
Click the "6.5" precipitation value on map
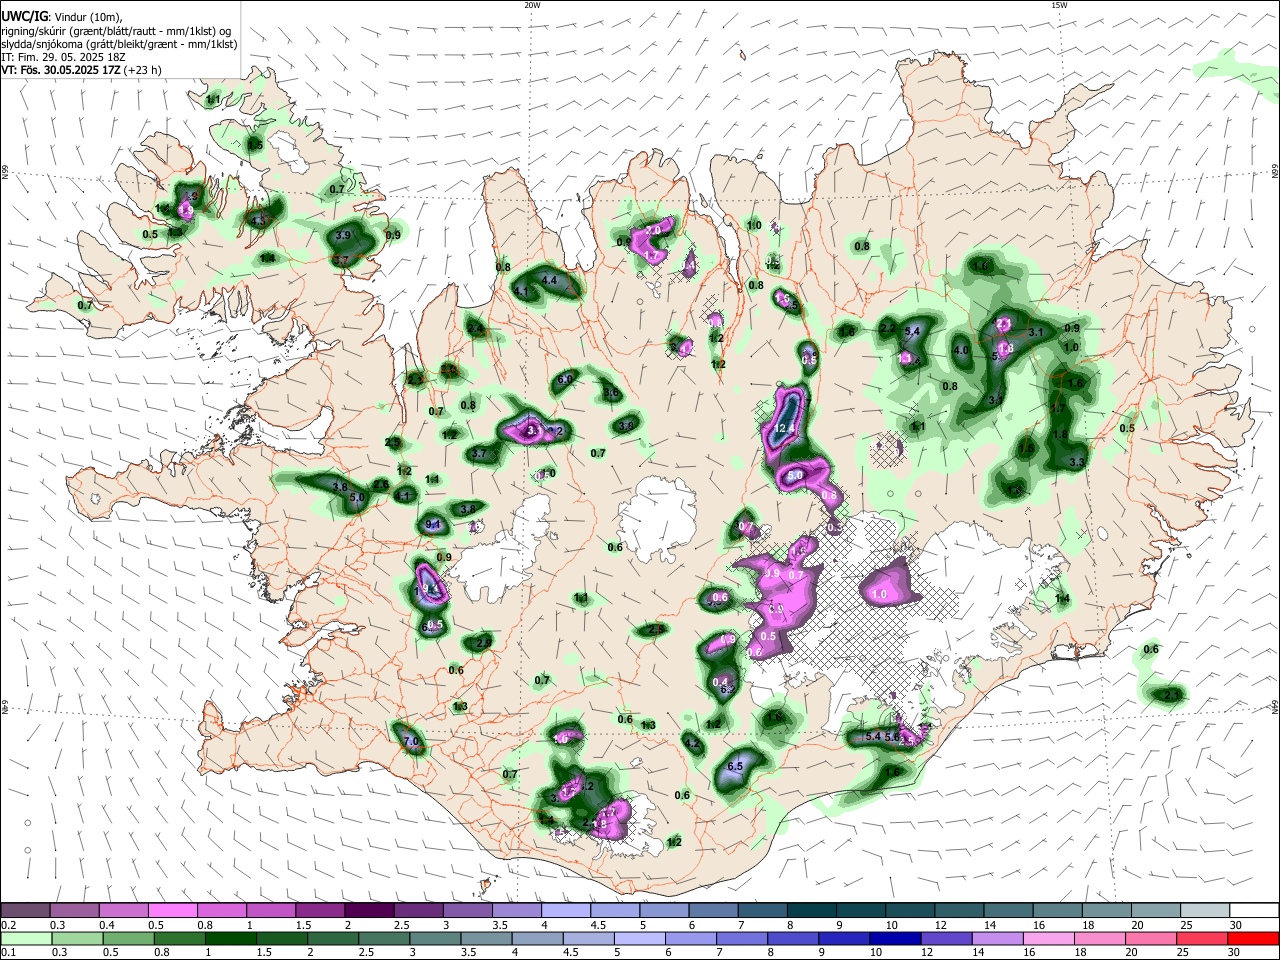(735, 766)
